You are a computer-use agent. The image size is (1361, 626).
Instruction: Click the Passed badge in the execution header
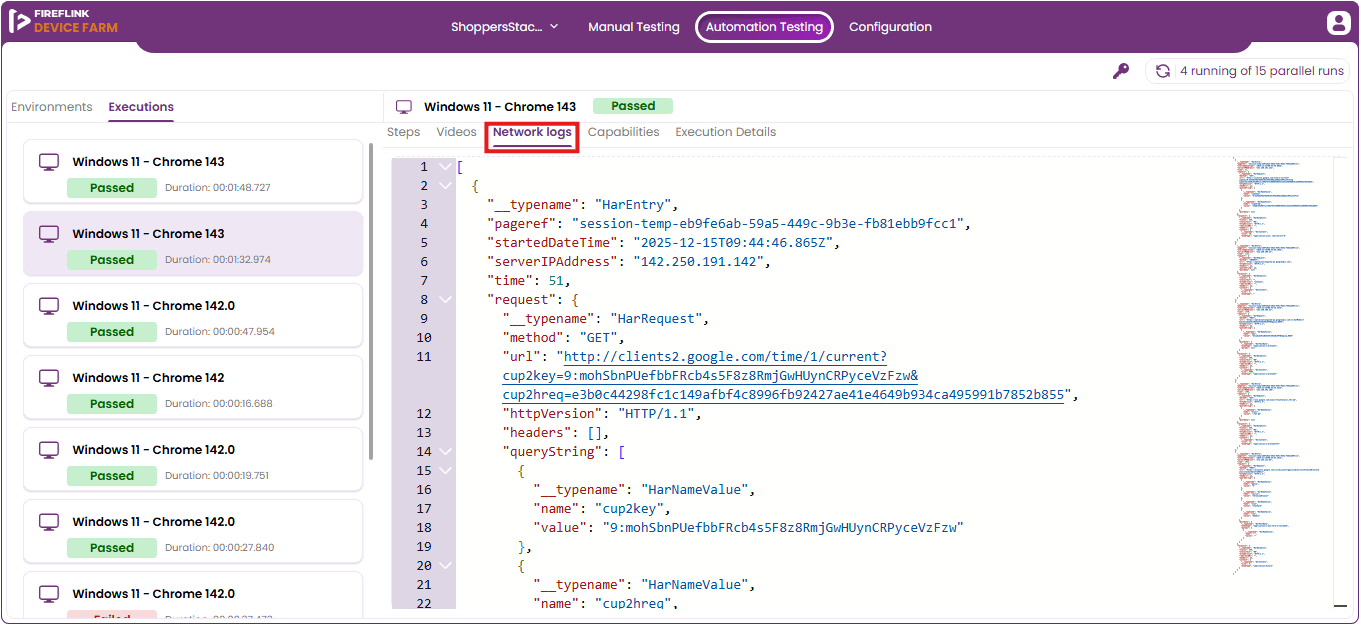(x=633, y=106)
